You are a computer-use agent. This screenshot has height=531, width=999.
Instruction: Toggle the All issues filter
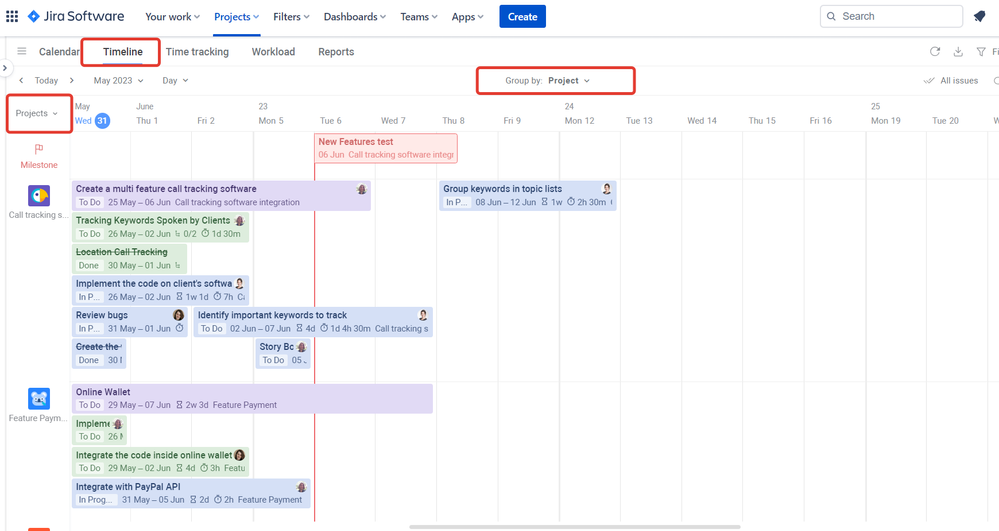[951, 80]
